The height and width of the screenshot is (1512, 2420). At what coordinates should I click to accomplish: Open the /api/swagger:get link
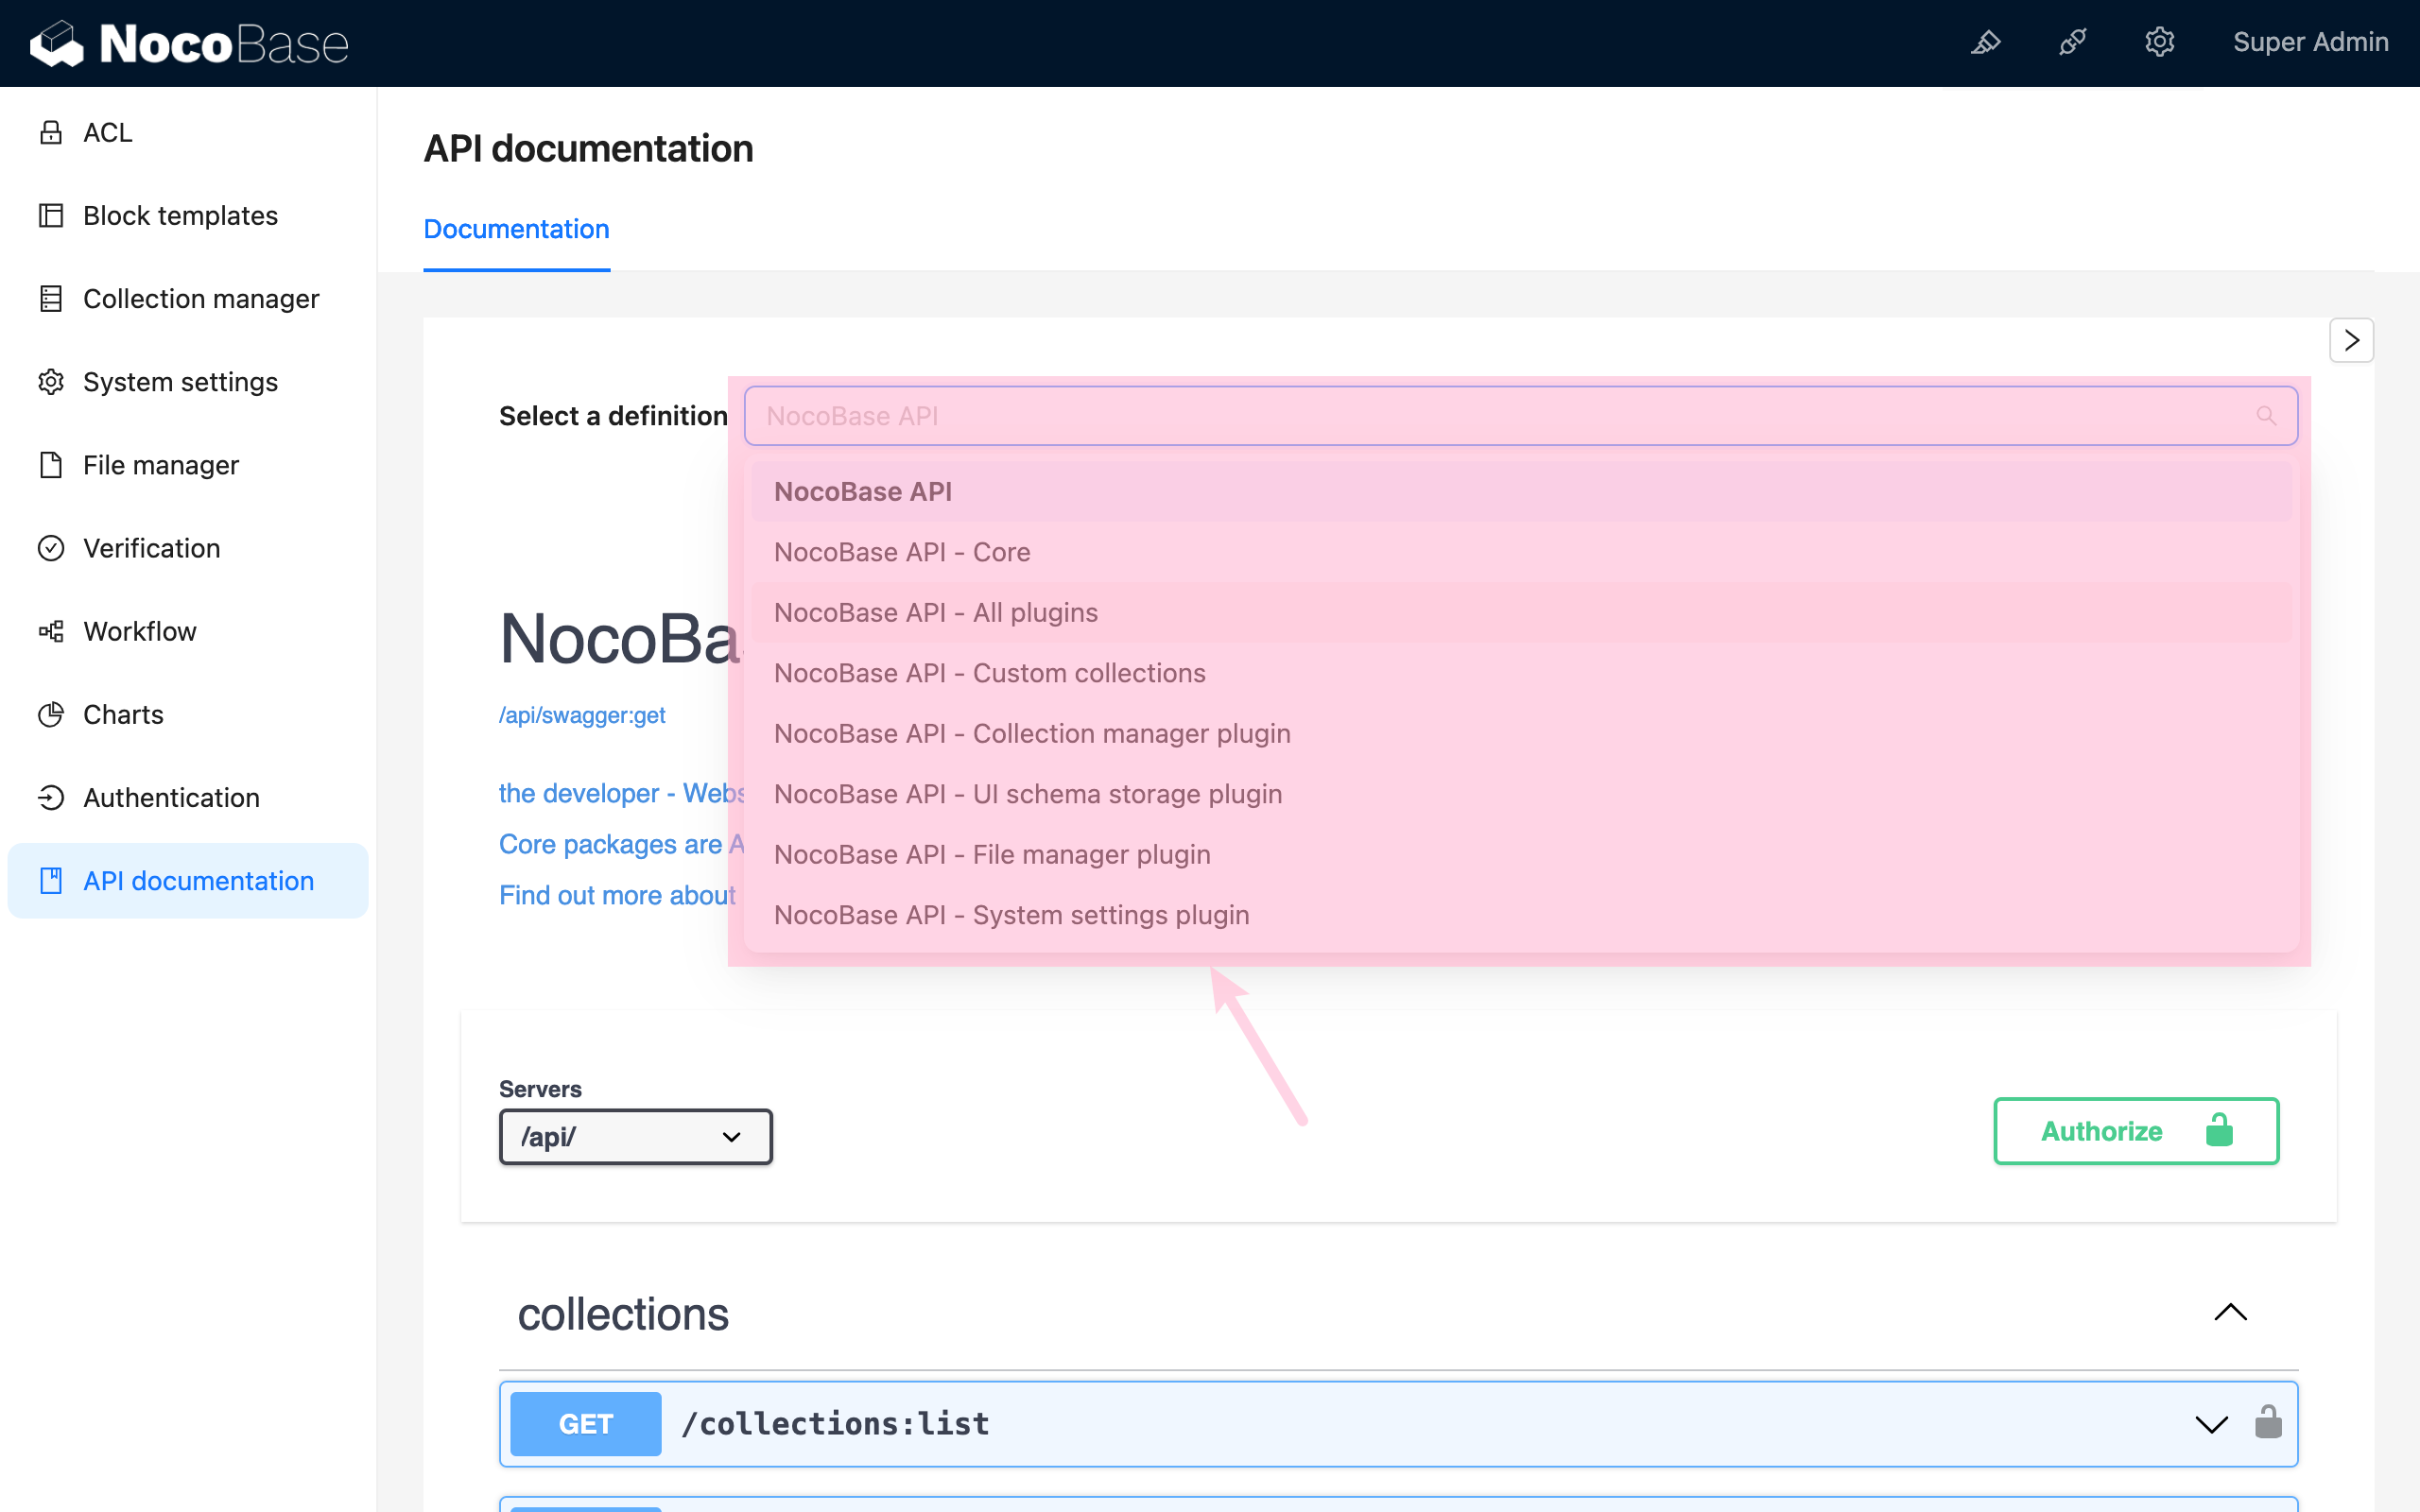pos(582,715)
